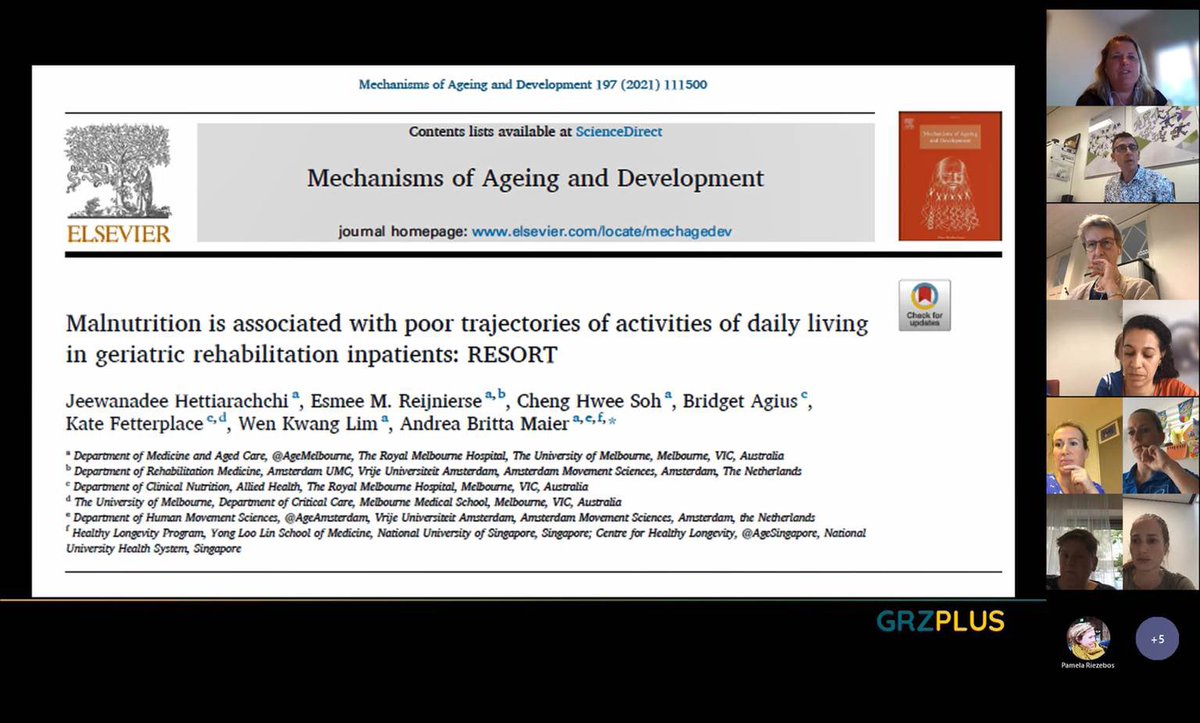Select video of woman against yellow wall
Screen dimensions: 1200x723
click(1084, 446)
